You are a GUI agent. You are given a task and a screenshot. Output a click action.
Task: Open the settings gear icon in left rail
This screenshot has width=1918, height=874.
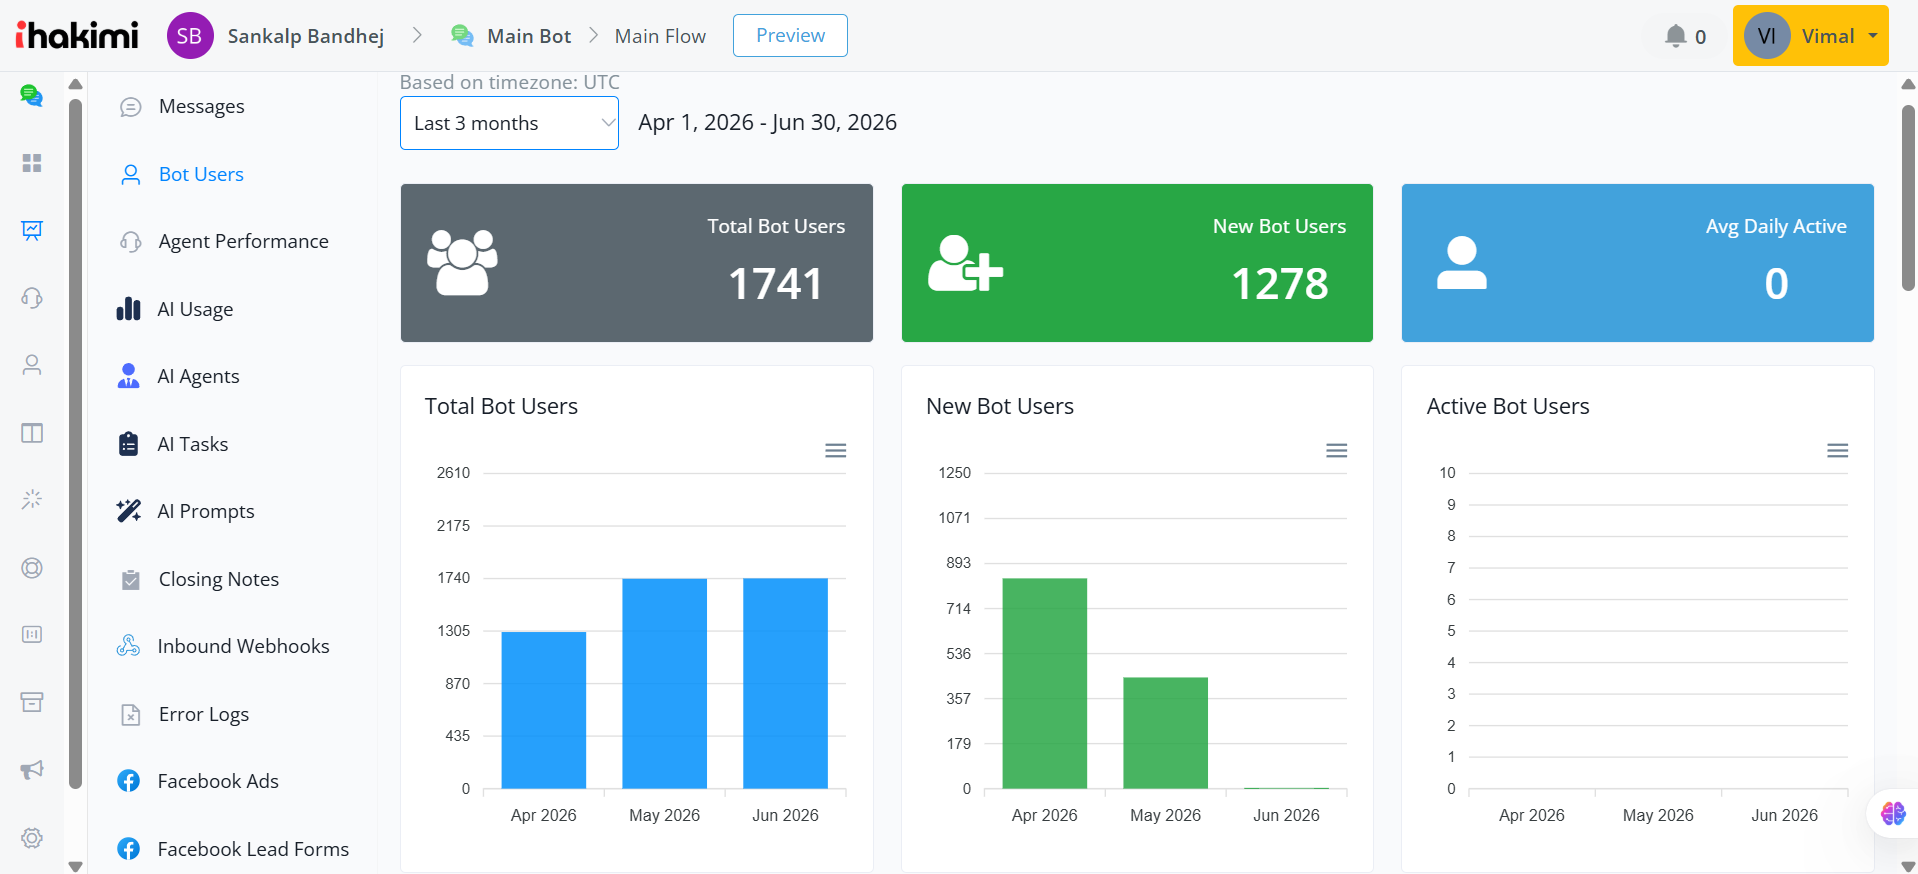(x=32, y=838)
